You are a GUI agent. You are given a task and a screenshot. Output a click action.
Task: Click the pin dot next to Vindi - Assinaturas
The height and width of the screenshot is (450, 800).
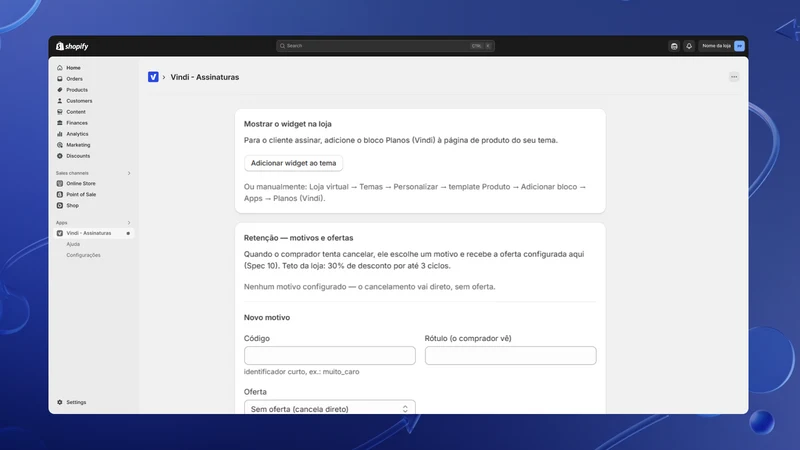coord(128,233)
